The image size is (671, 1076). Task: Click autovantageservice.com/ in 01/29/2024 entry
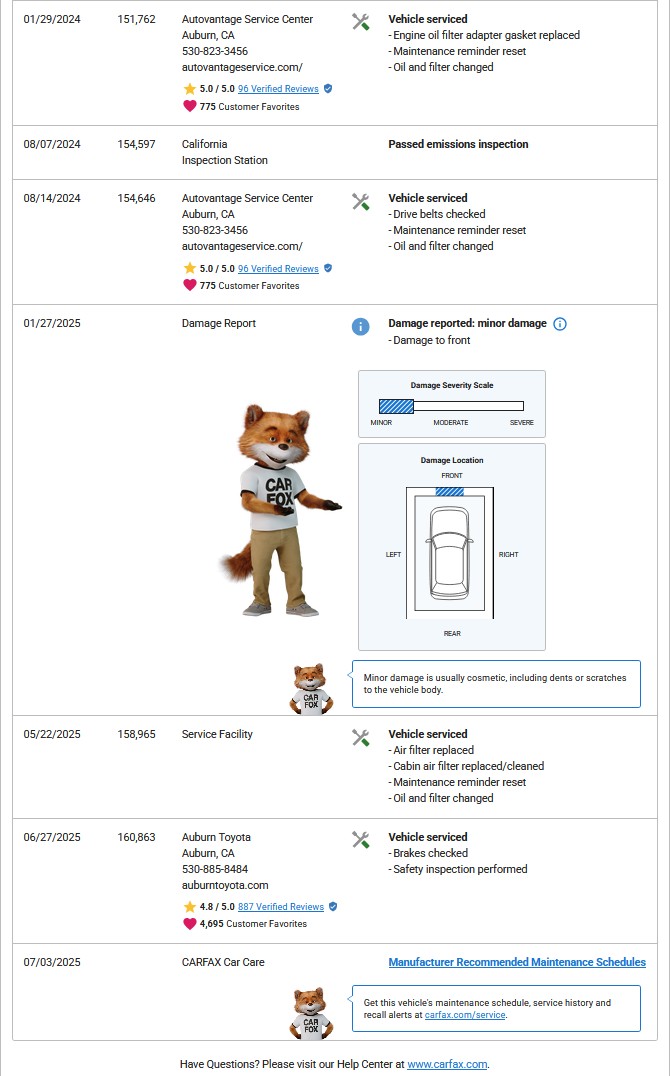pos(242,67)
